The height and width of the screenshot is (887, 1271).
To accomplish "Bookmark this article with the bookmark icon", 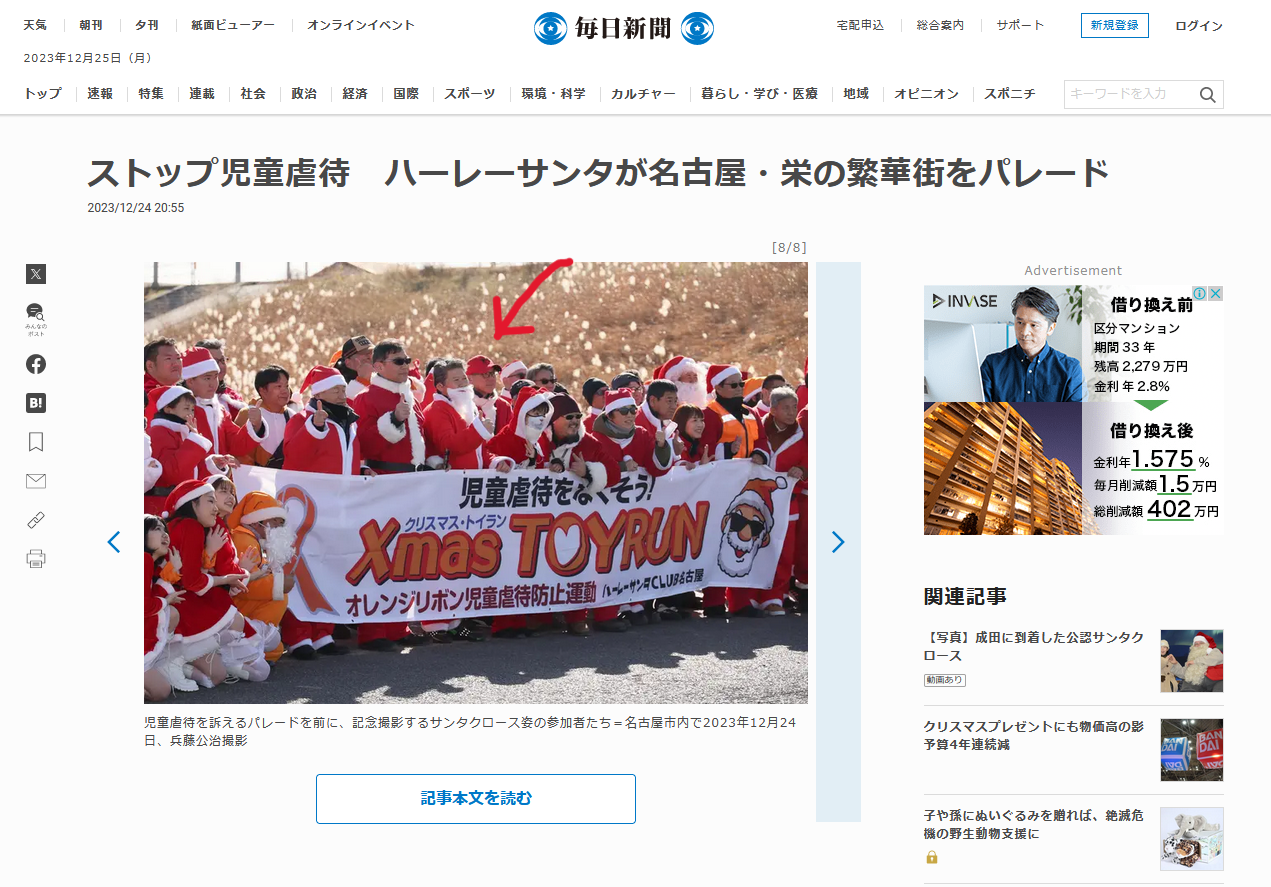I will coord(36,442).
